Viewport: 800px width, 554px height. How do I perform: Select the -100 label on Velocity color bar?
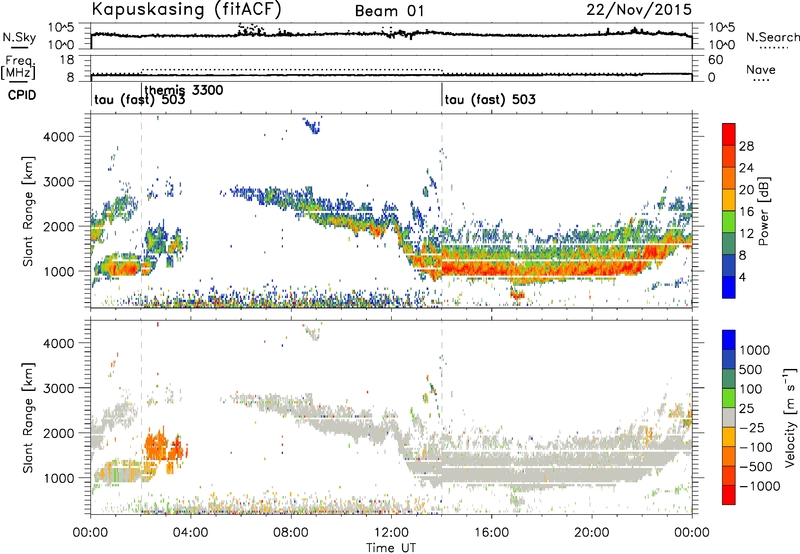[756, 447]
